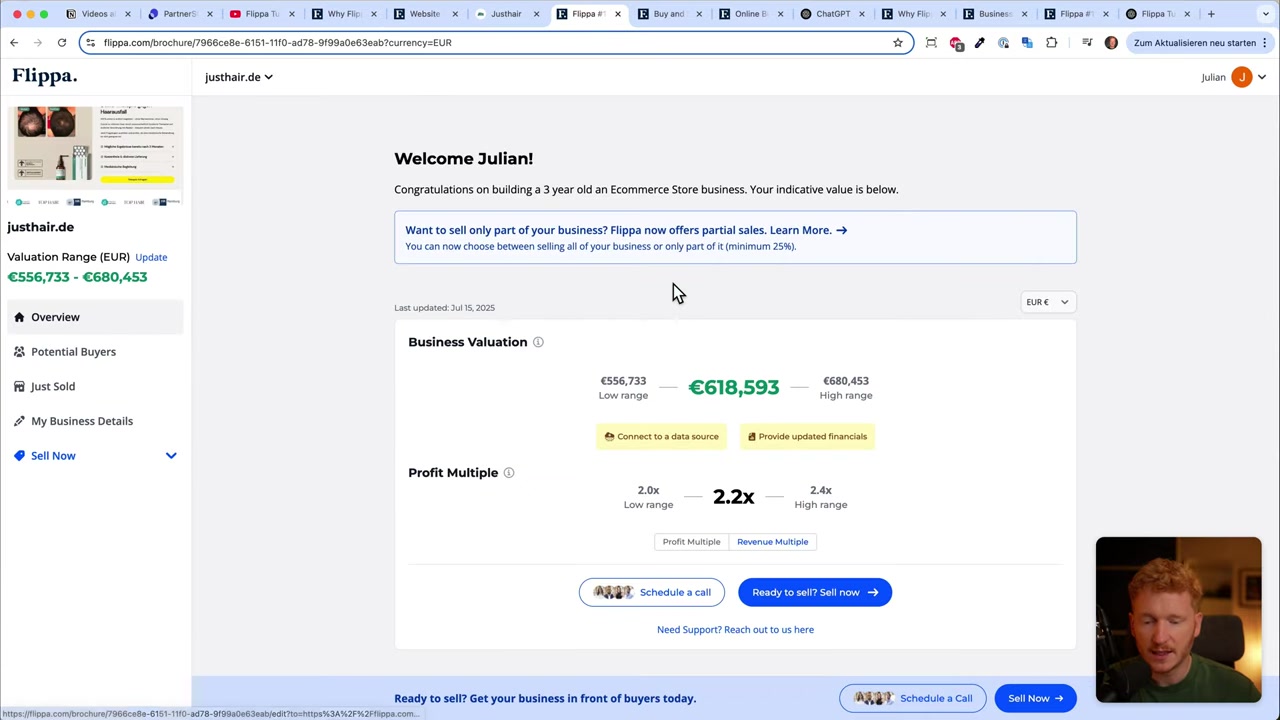The height and width of the screenshot is (720, 1280).
Task: Open the color picker eyedropper extension
Action: (980, 43)
